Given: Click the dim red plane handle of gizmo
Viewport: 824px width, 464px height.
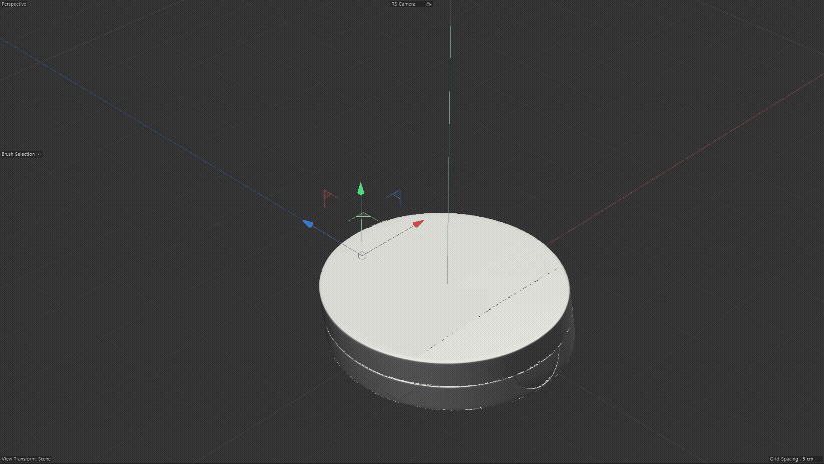Looking at the screenshot, I should (329, 198).
